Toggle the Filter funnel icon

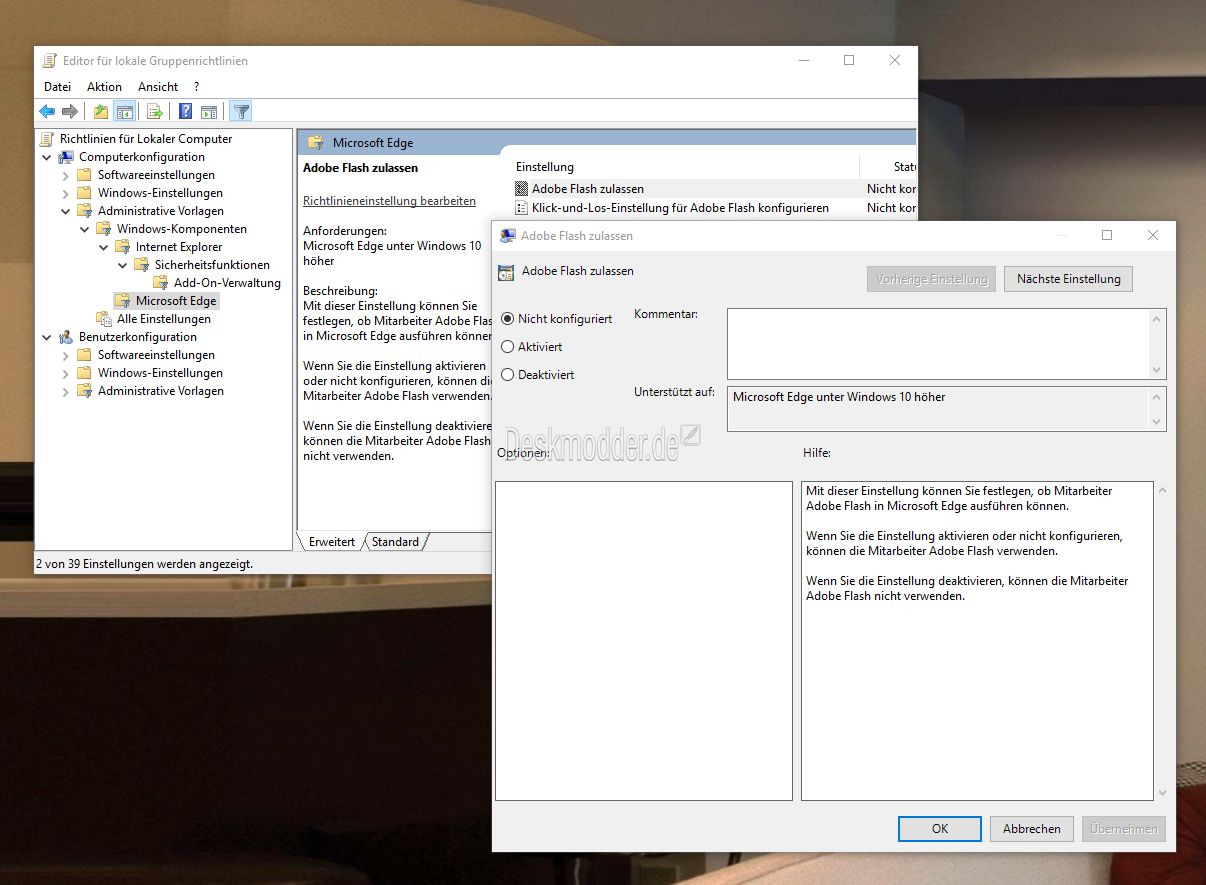pos(241,112)
